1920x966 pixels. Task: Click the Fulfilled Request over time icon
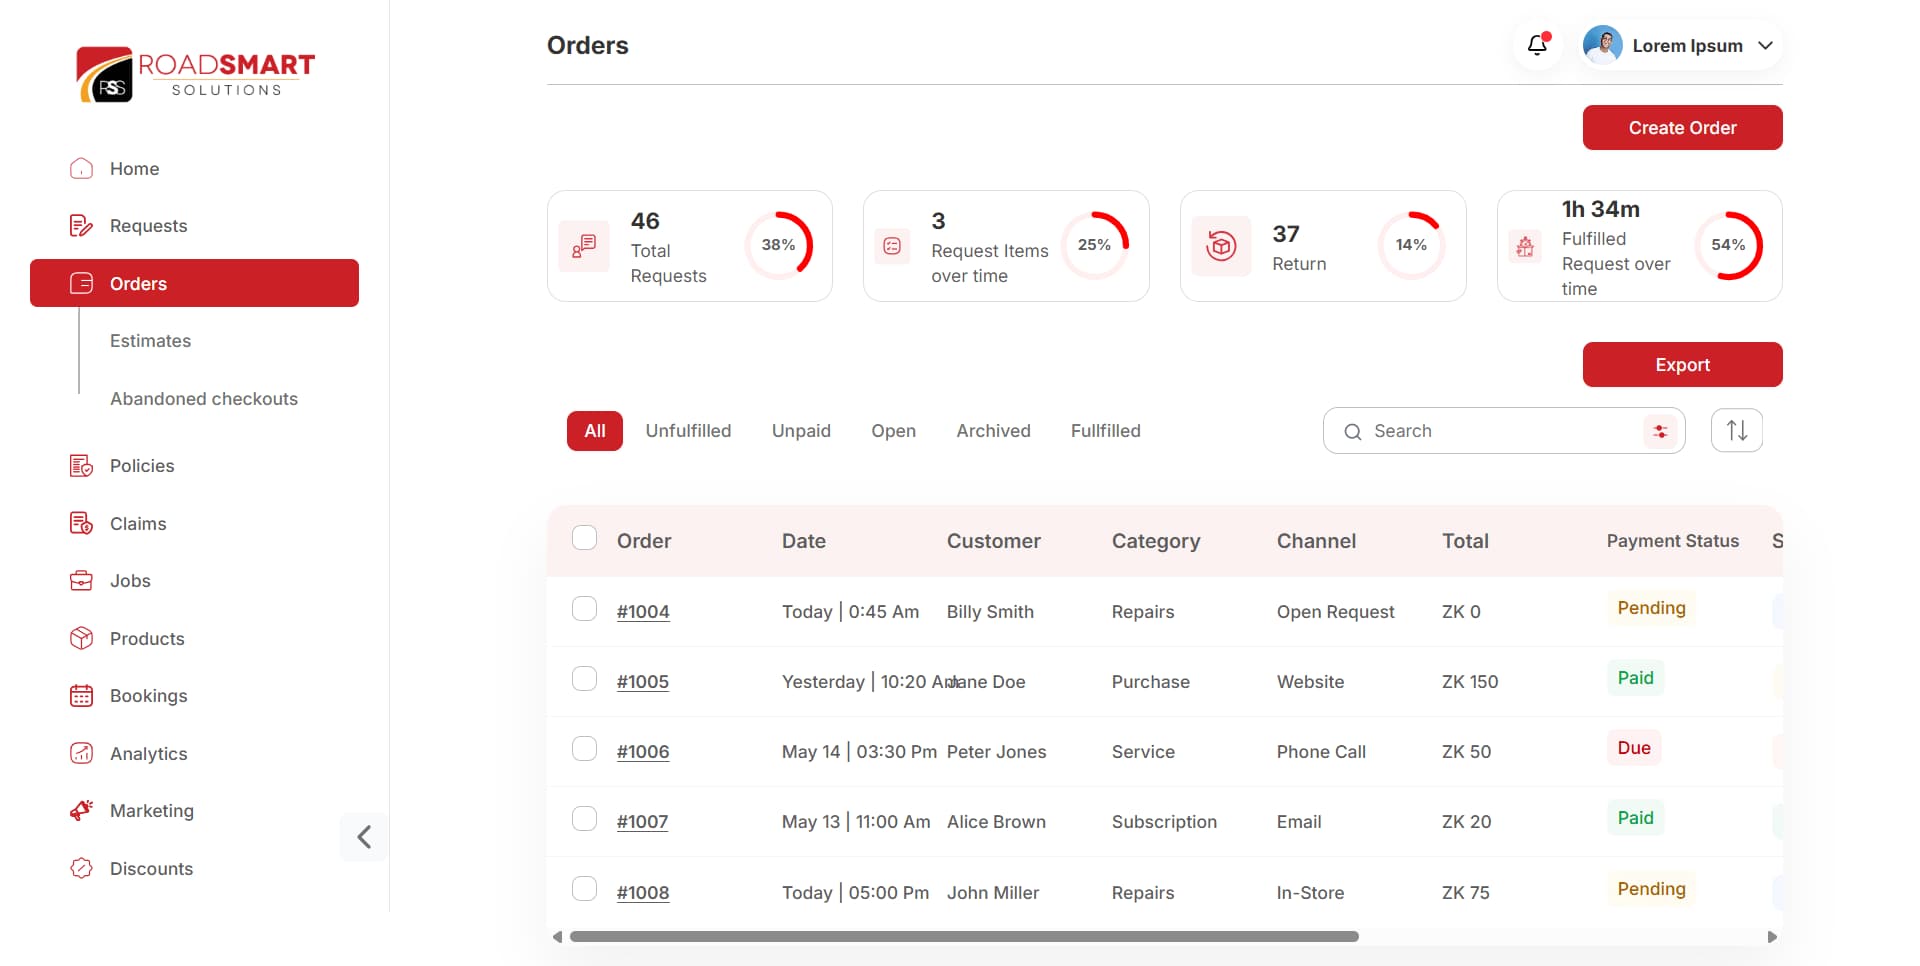[1525, 246]
